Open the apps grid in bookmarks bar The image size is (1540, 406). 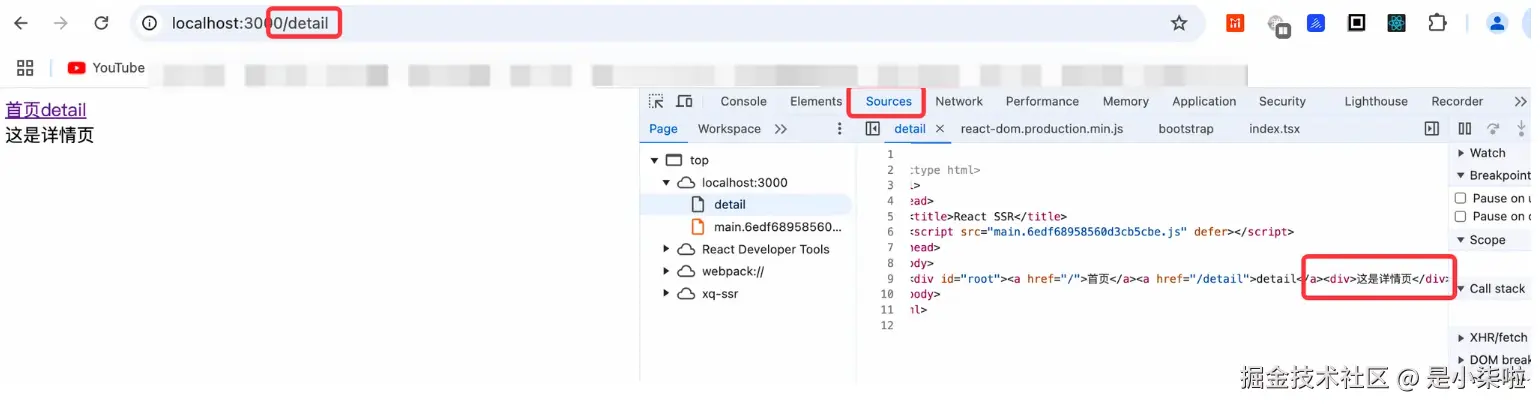pyautogui.click(x=25, y=68)
